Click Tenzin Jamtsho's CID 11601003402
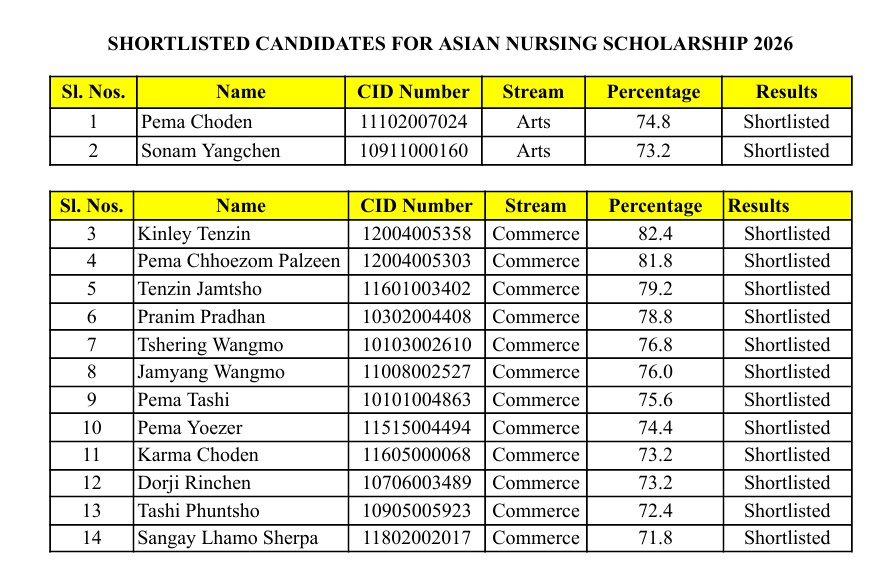The height and width of the screenshot is (571, 885). click(417, 289)
